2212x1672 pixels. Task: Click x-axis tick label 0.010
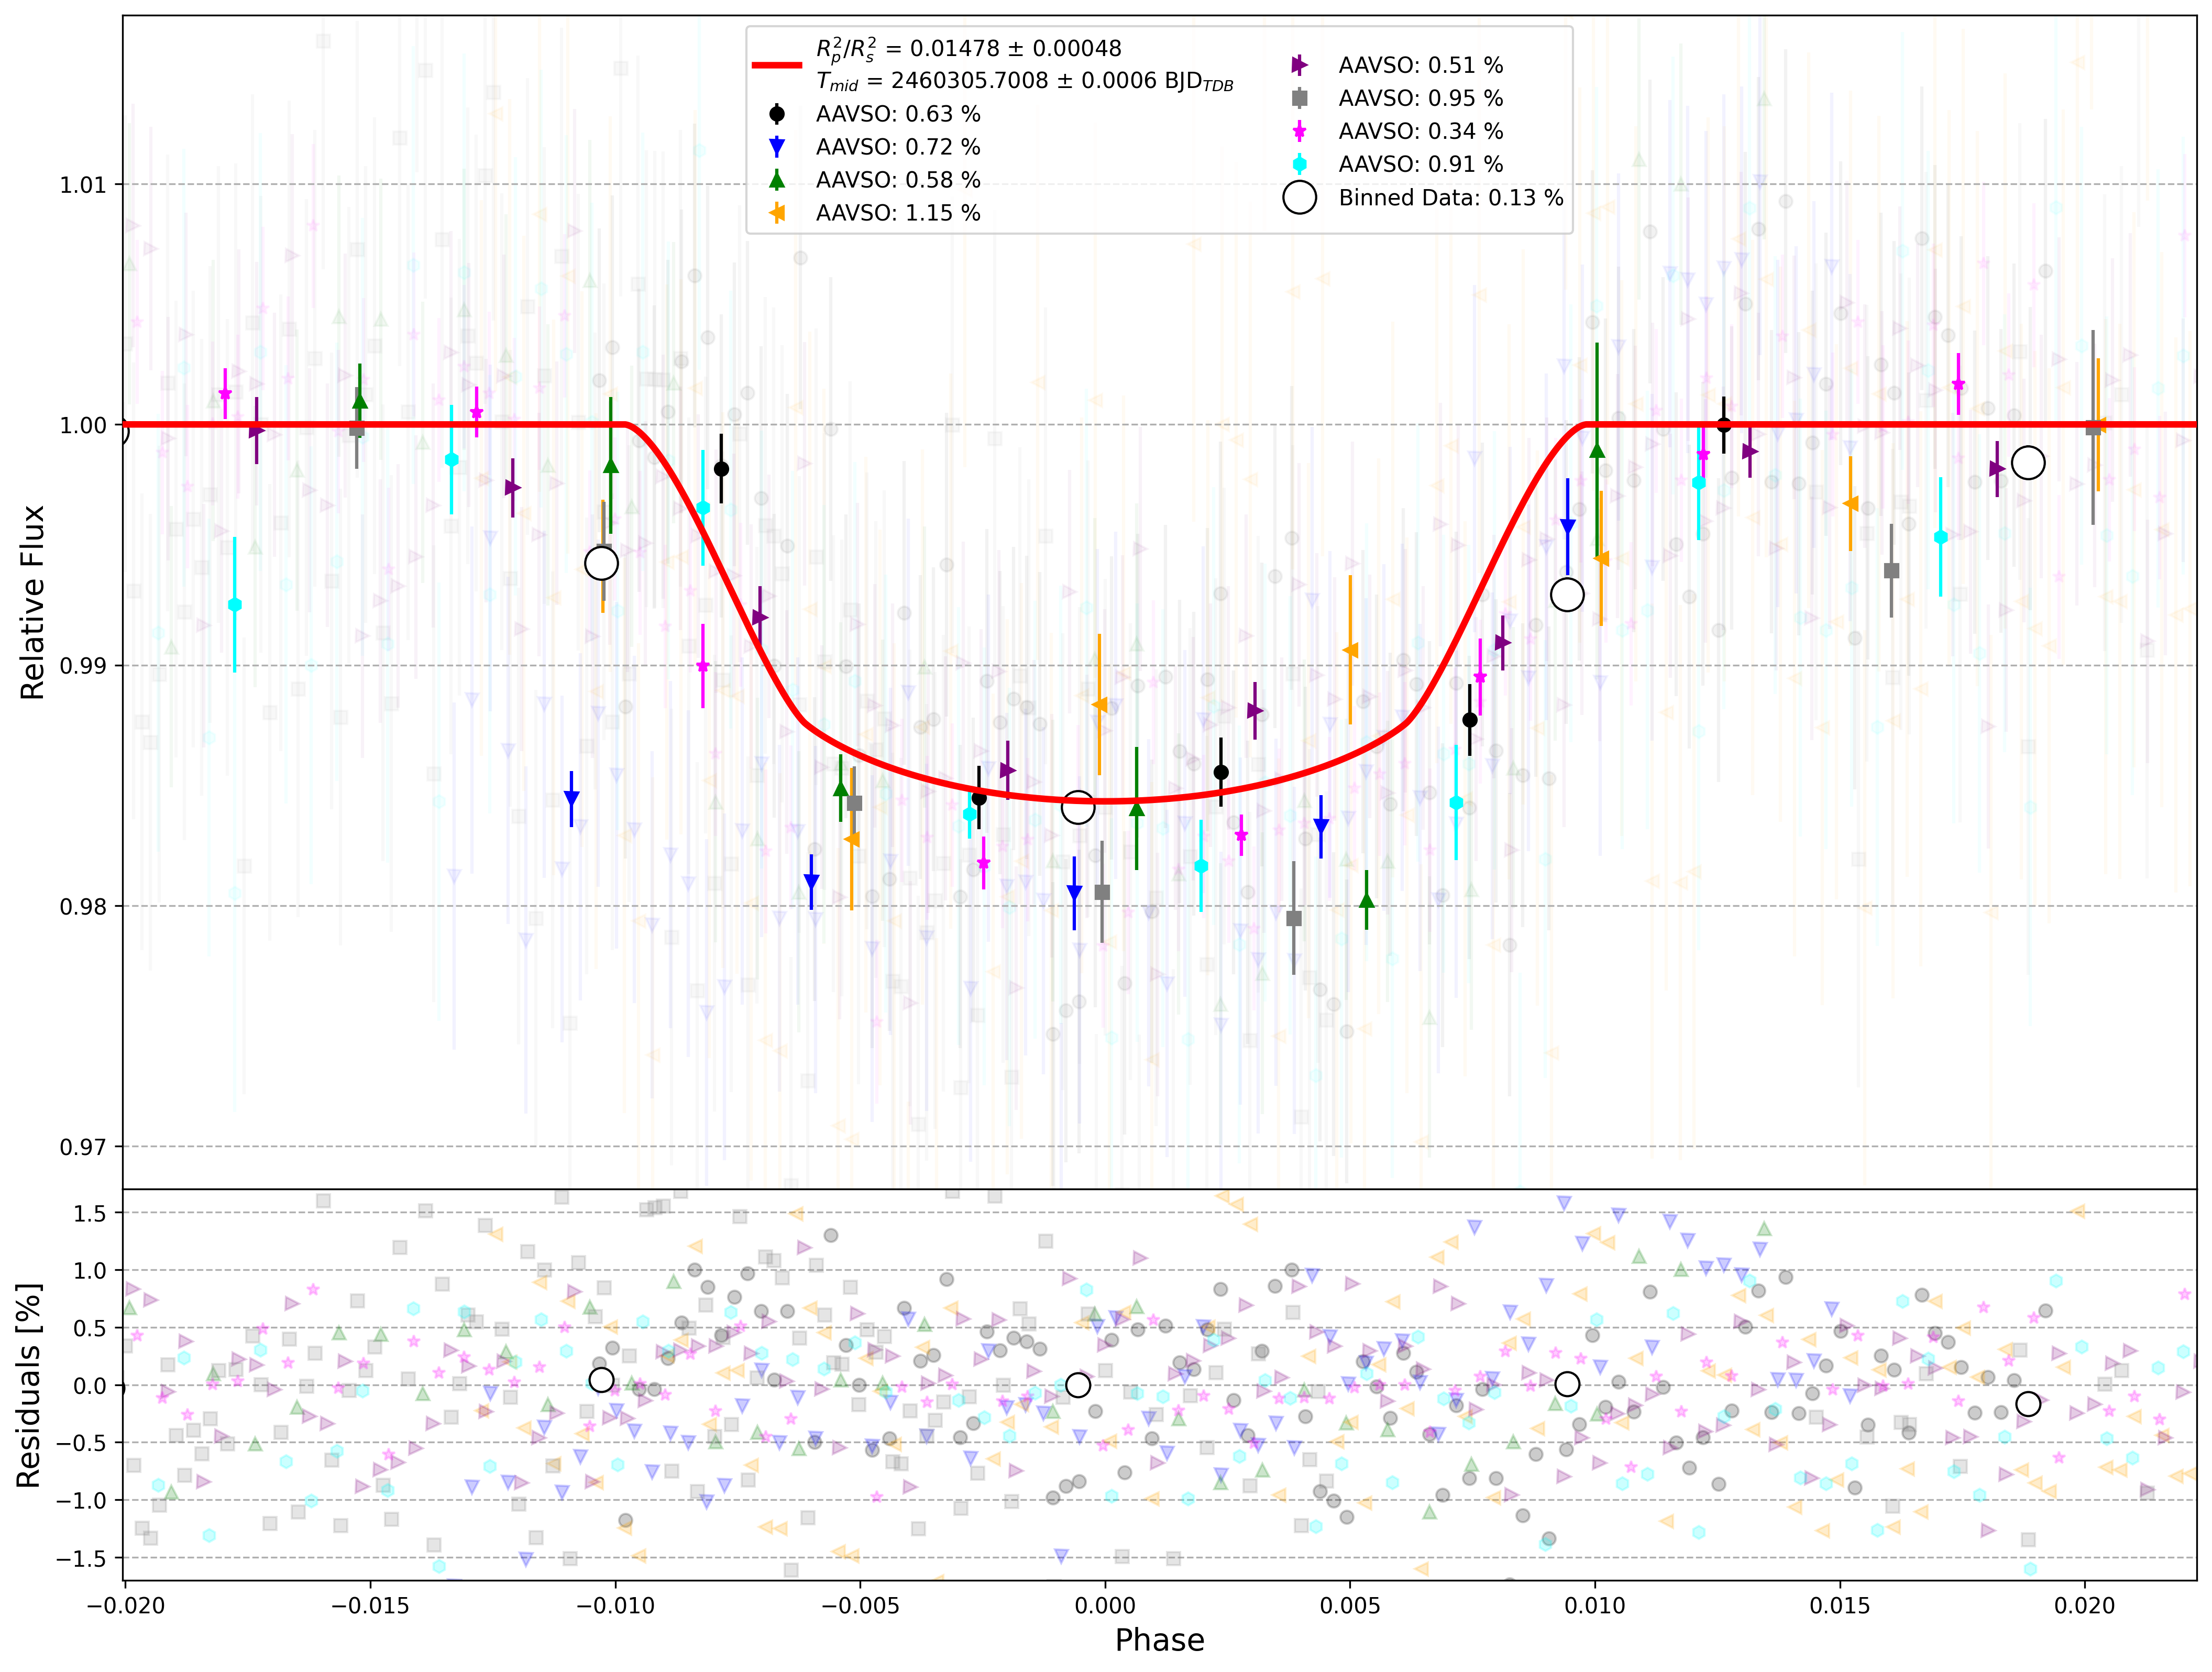1595,1606
